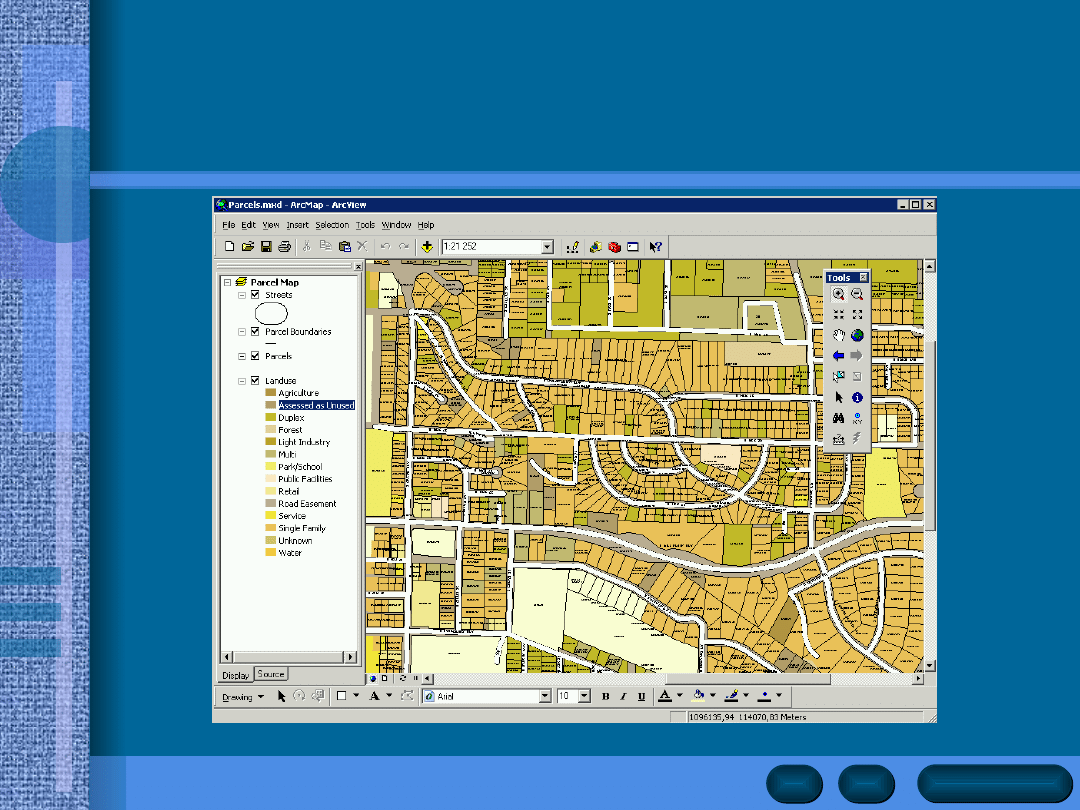1080x810 pixels.
Task: Click the Save icon in the toolbar
Action: [x=266, y=246]
